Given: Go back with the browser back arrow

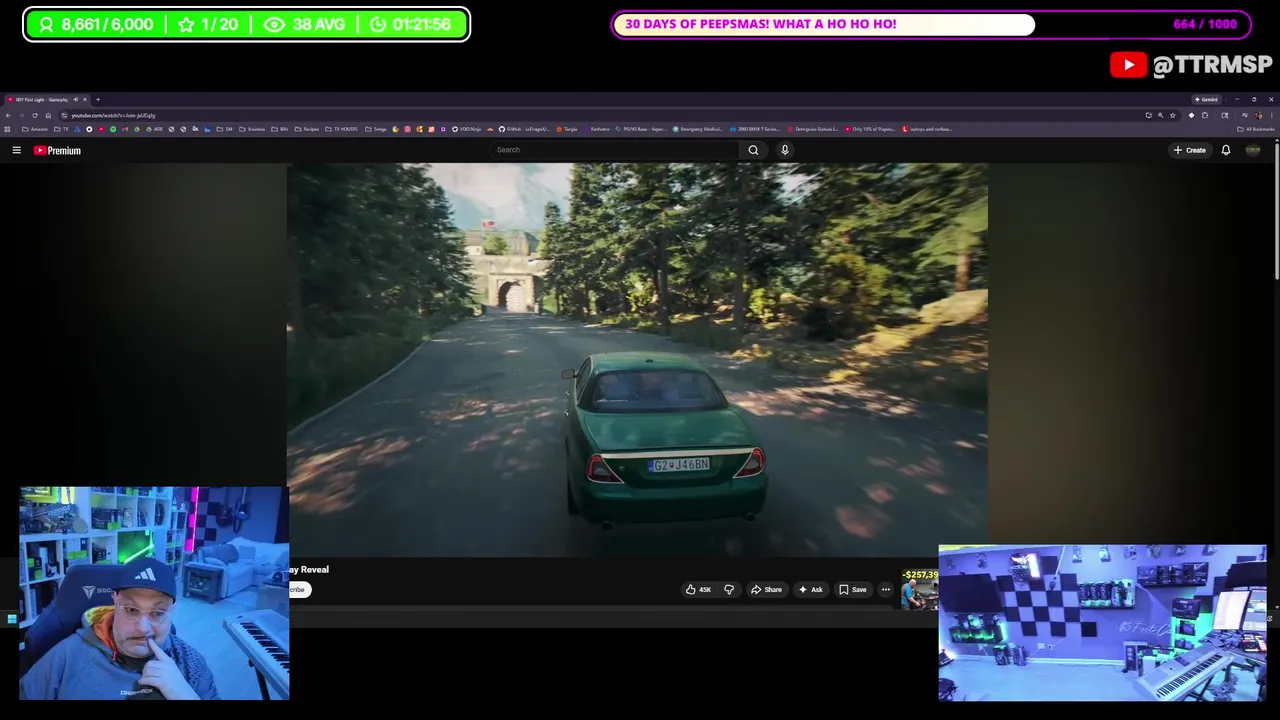Looking at the screenshot, I should (8, 115).
